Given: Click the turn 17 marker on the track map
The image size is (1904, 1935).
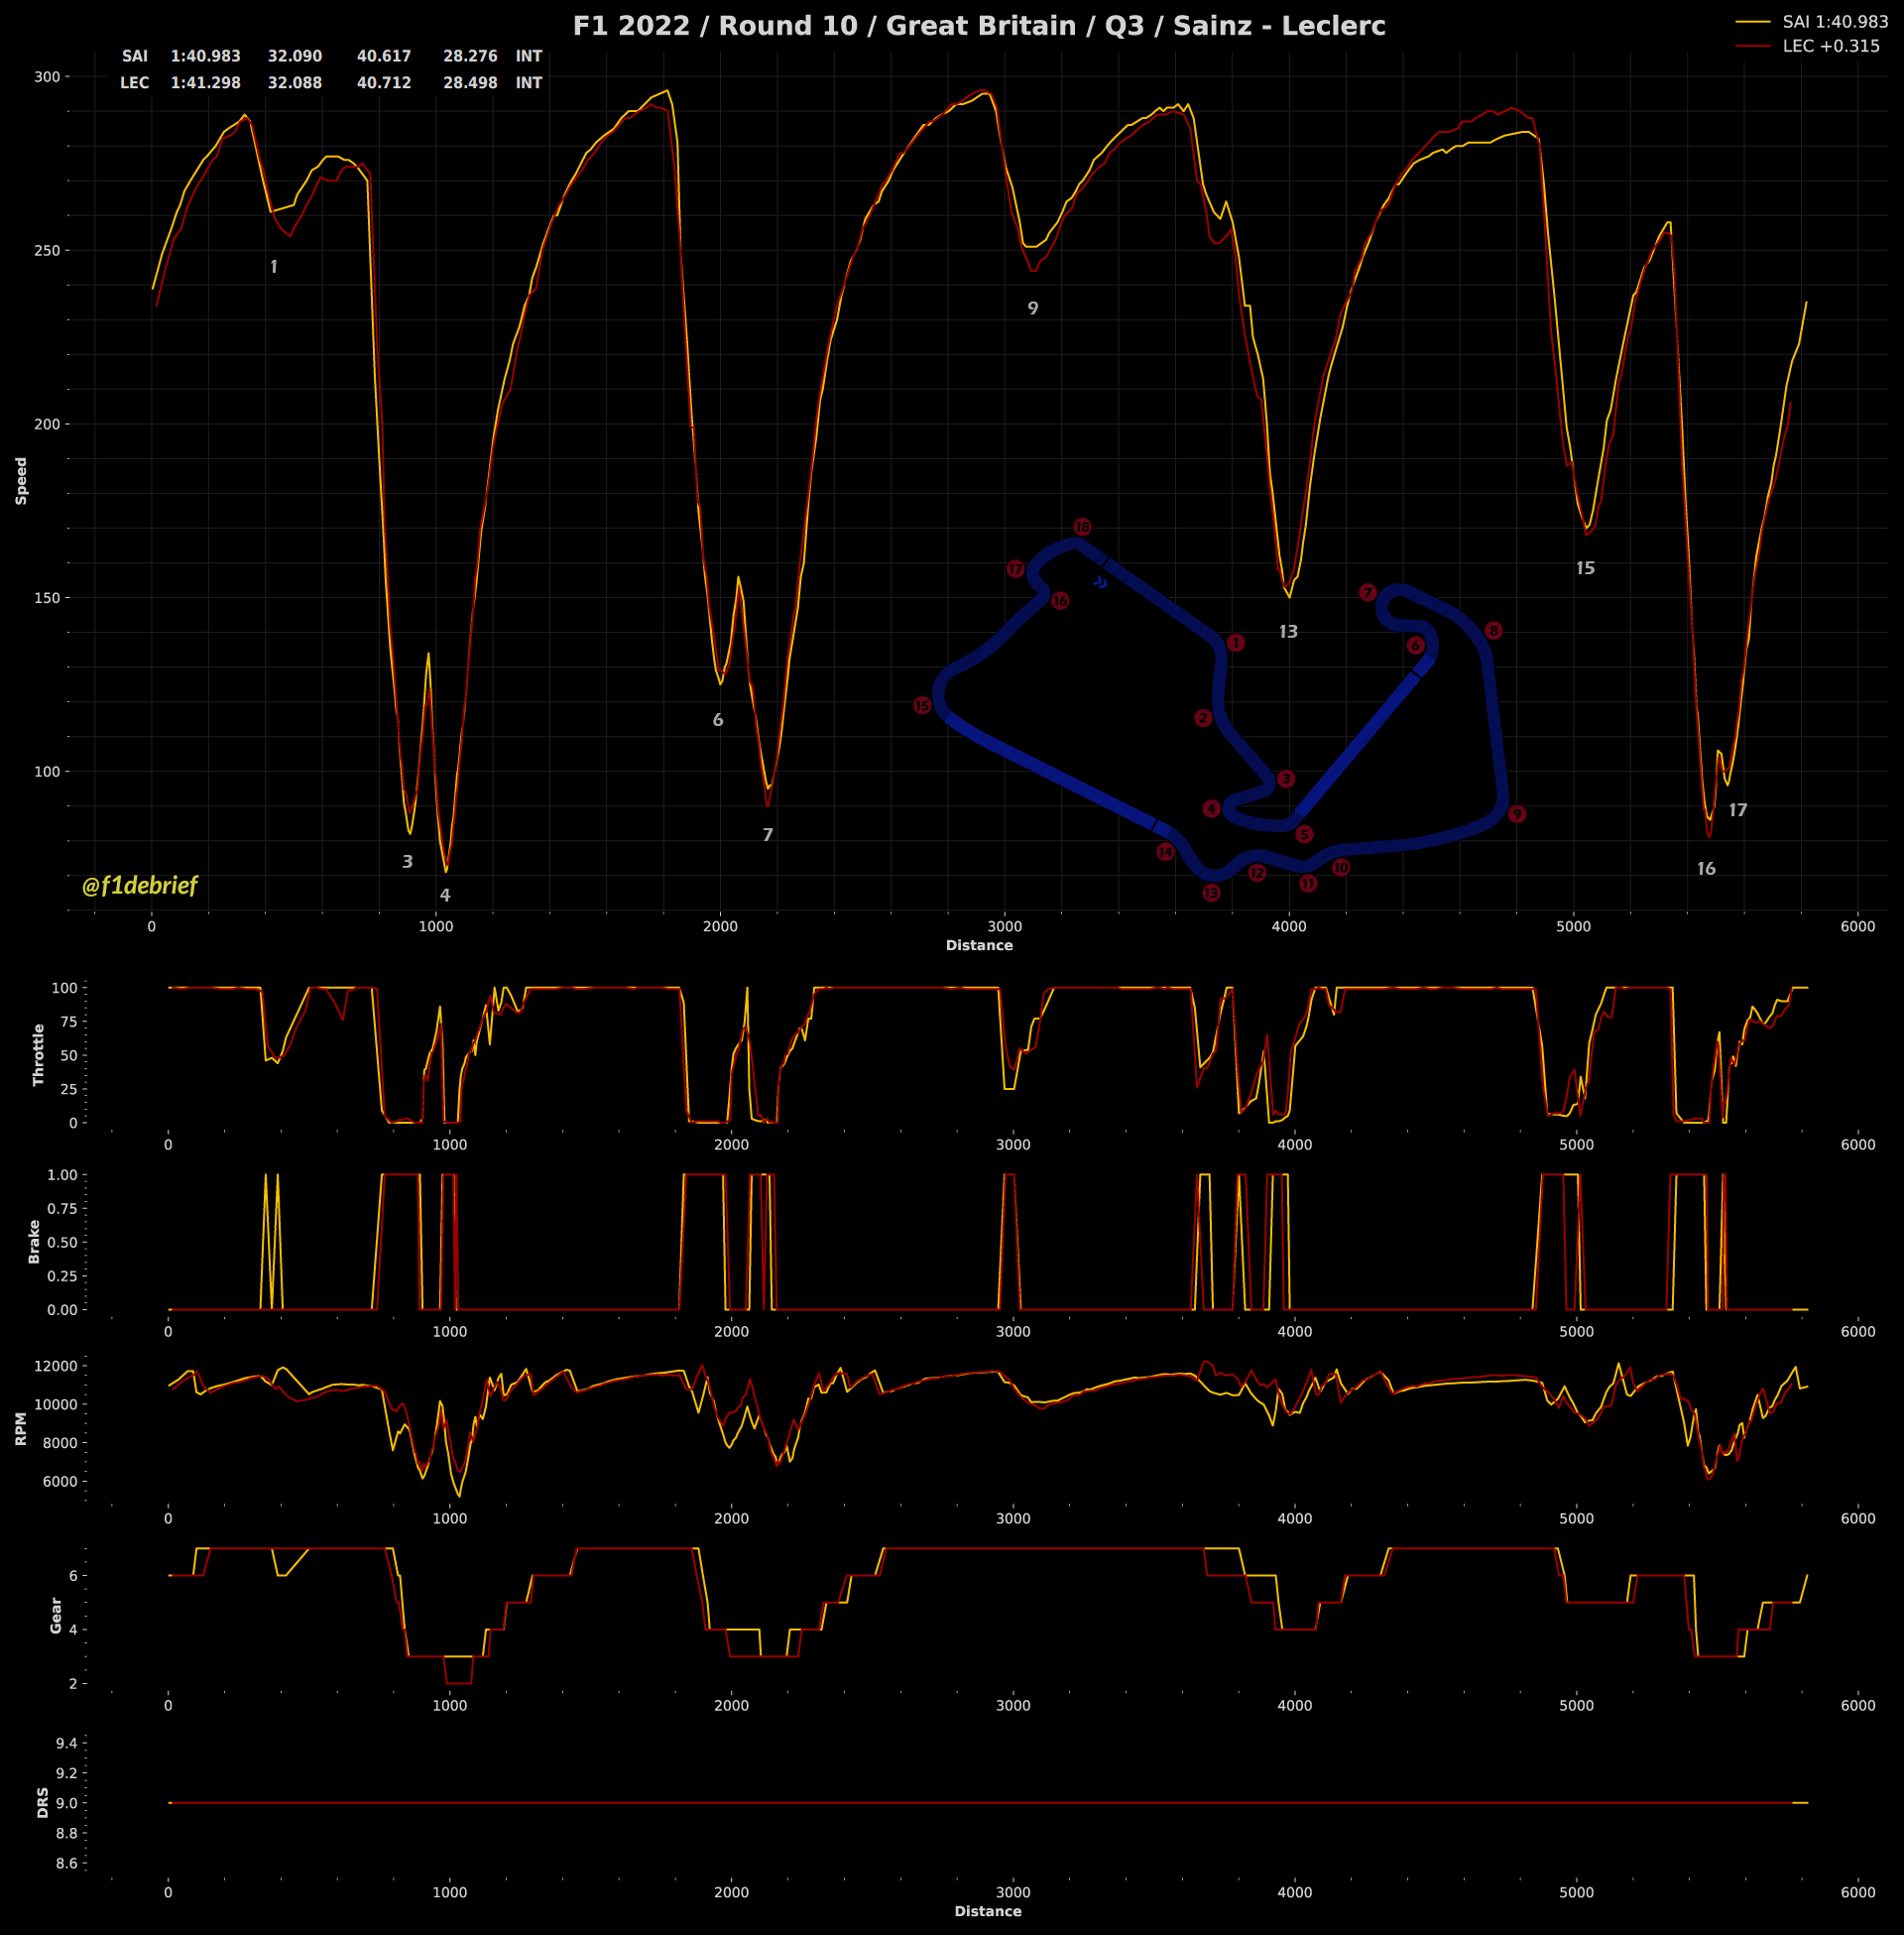Looking at the screenshot, I should point(1016,569).
